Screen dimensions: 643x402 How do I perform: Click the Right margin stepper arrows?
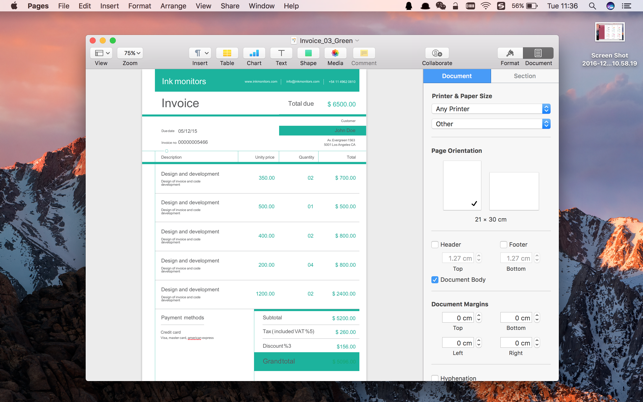click(x=537, y=343)
